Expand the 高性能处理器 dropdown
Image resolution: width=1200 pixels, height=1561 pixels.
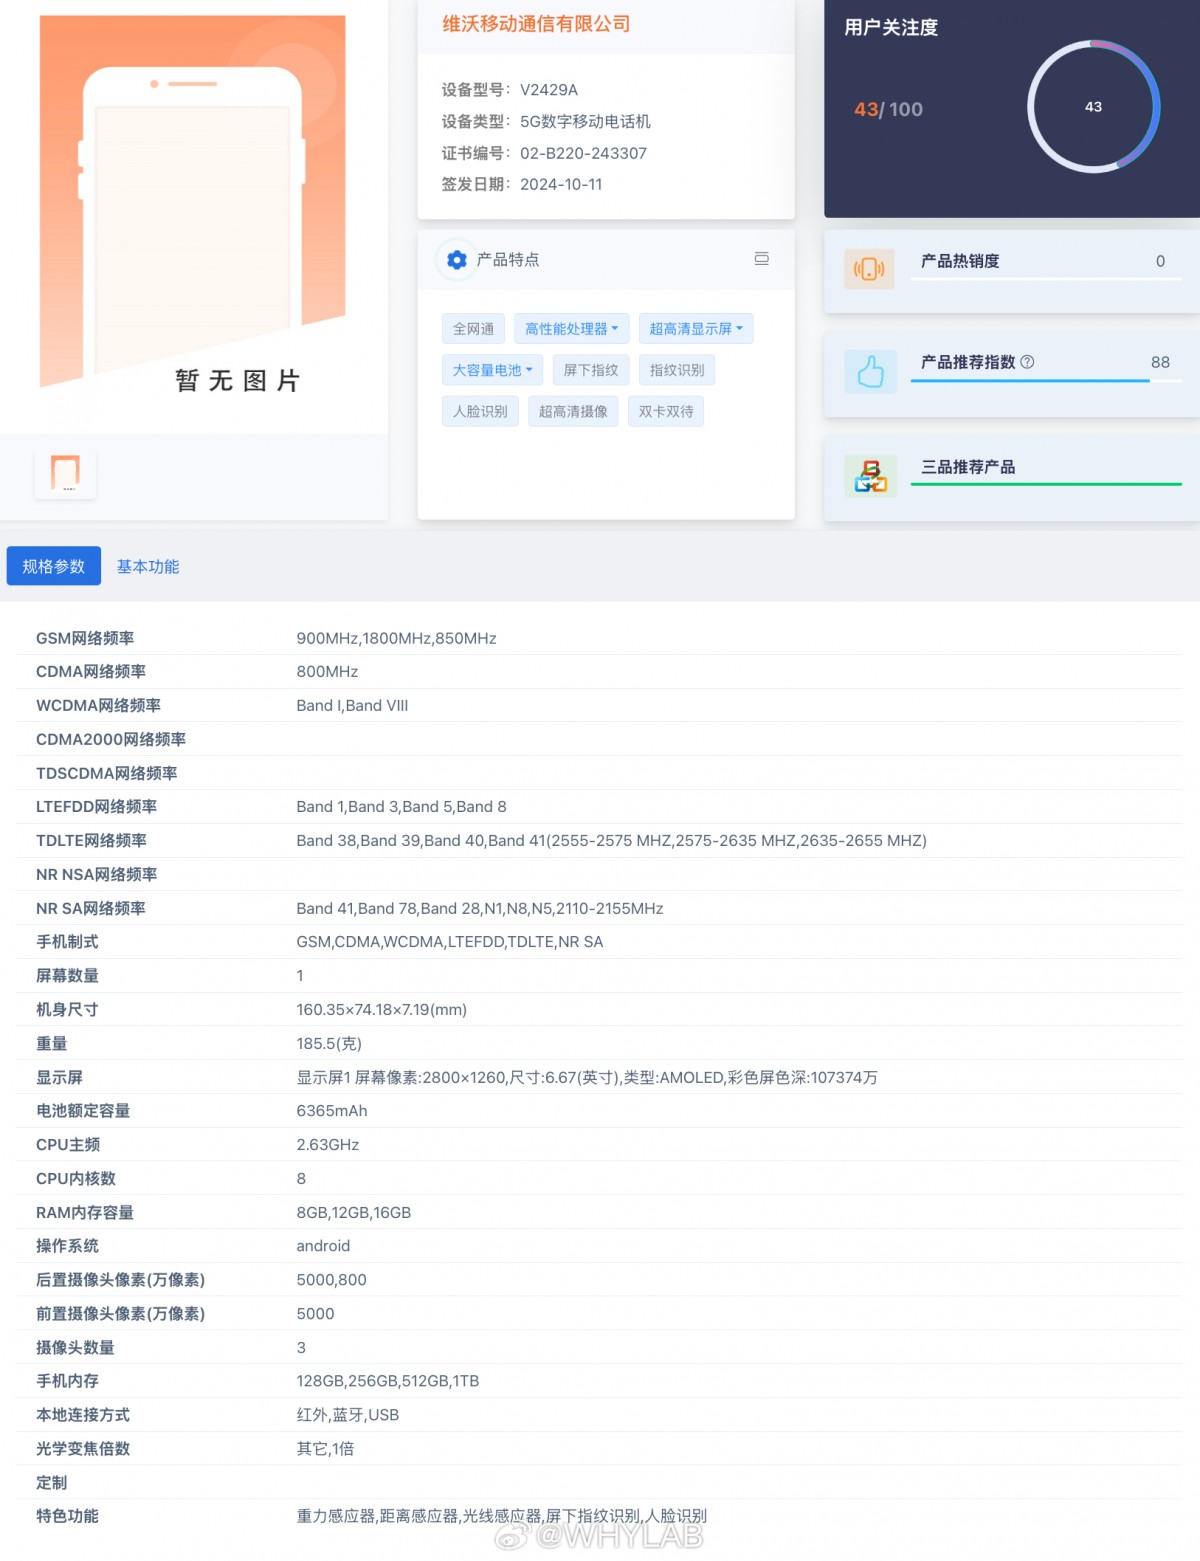(x=571, y=328)
